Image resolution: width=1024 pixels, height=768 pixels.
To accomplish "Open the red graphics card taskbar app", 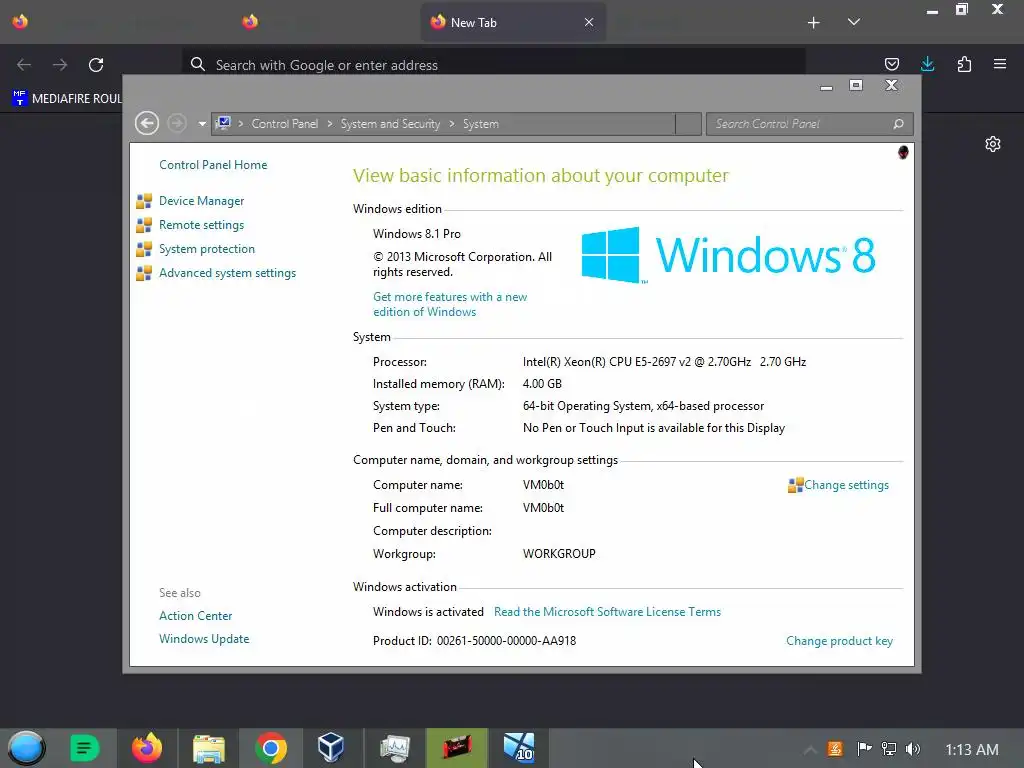I will tap(456, 748).
